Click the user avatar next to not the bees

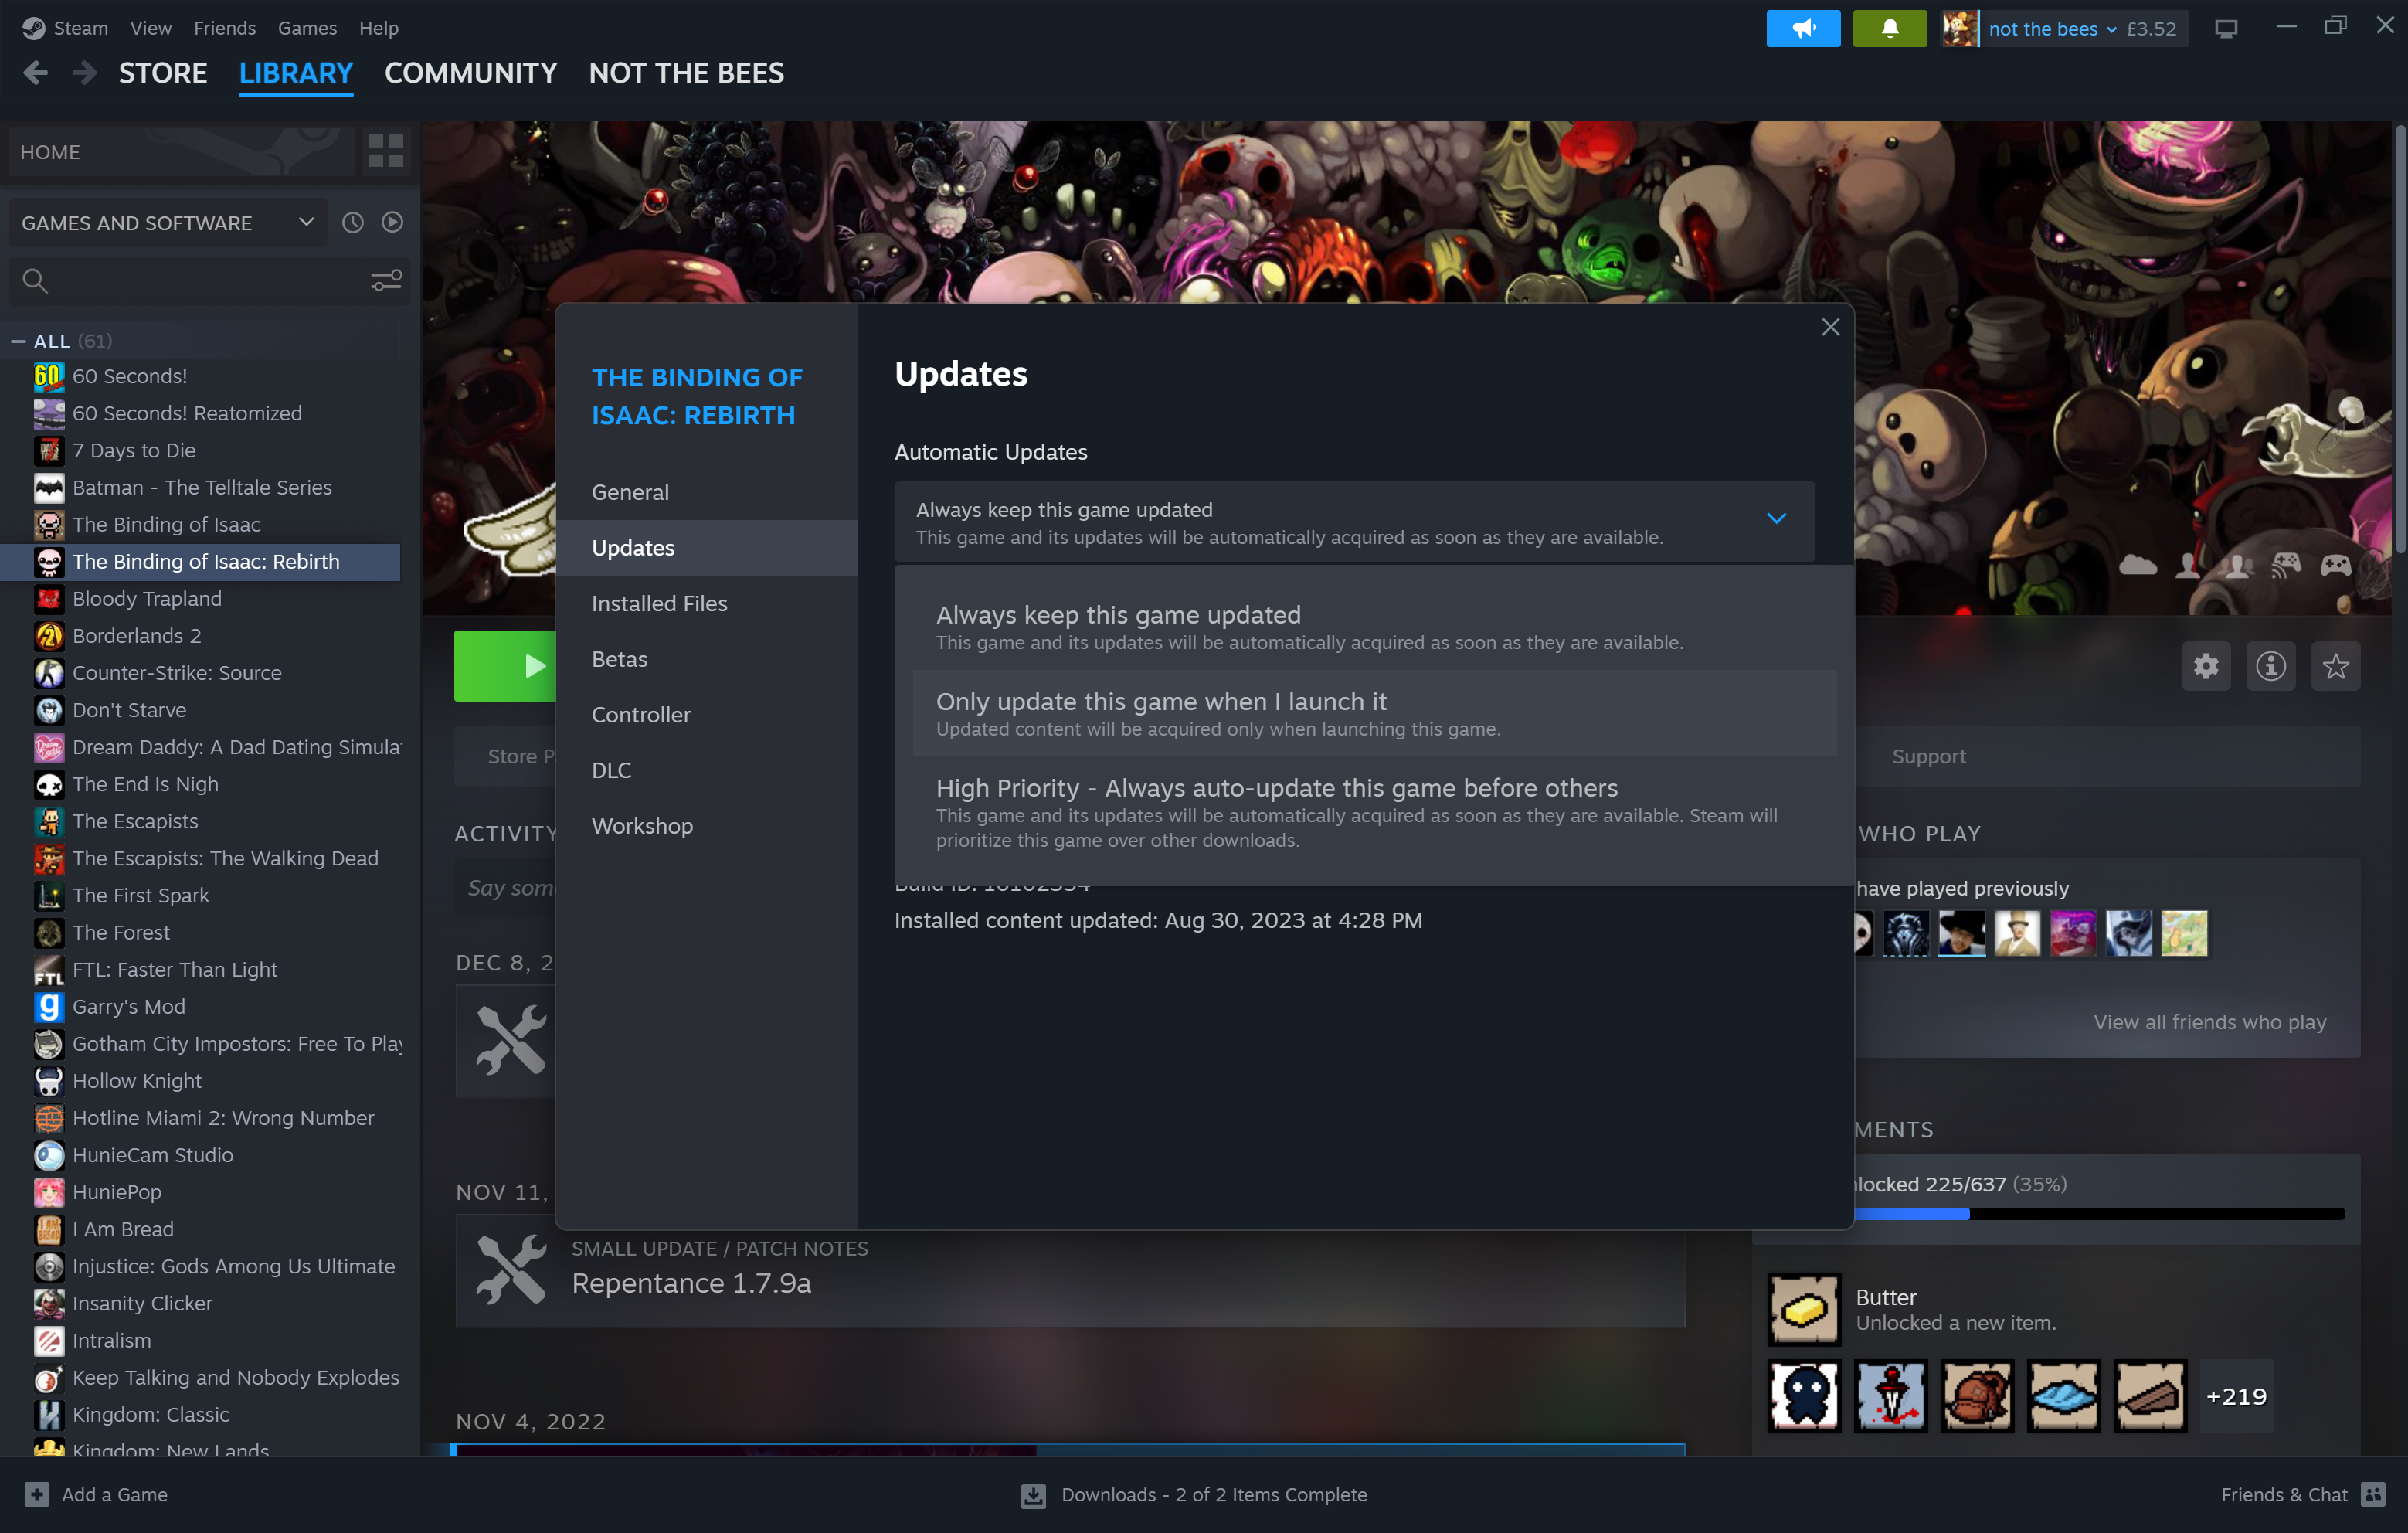click(x=1960, y=28)
